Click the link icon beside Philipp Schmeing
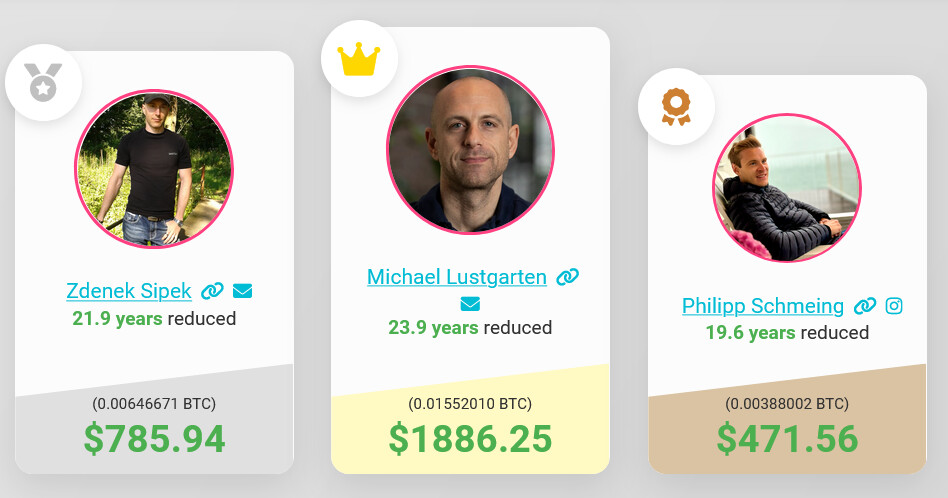This screenshot has width=948, height=498. (865, 306)
